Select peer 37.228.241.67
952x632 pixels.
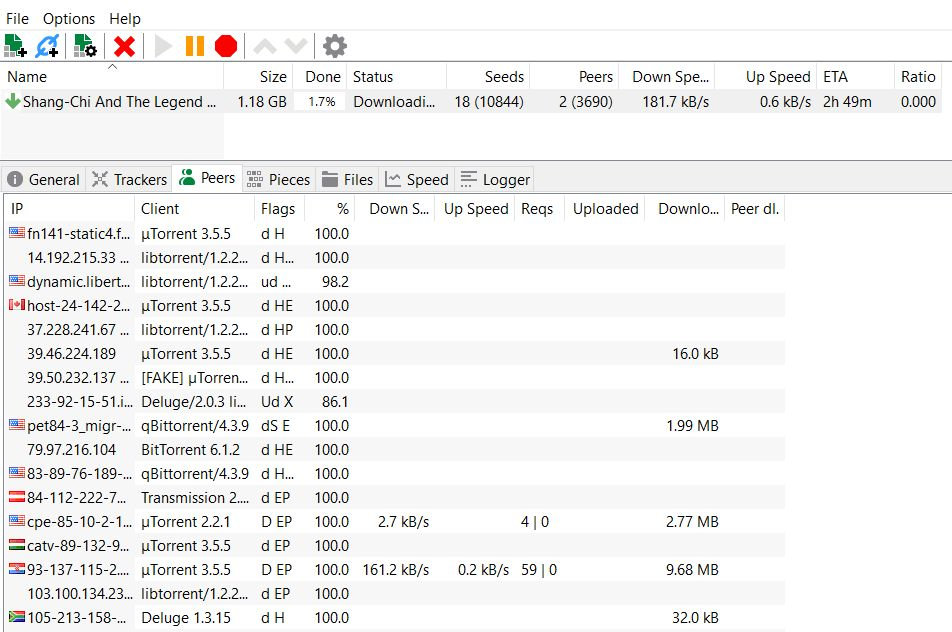pos(395,330)
